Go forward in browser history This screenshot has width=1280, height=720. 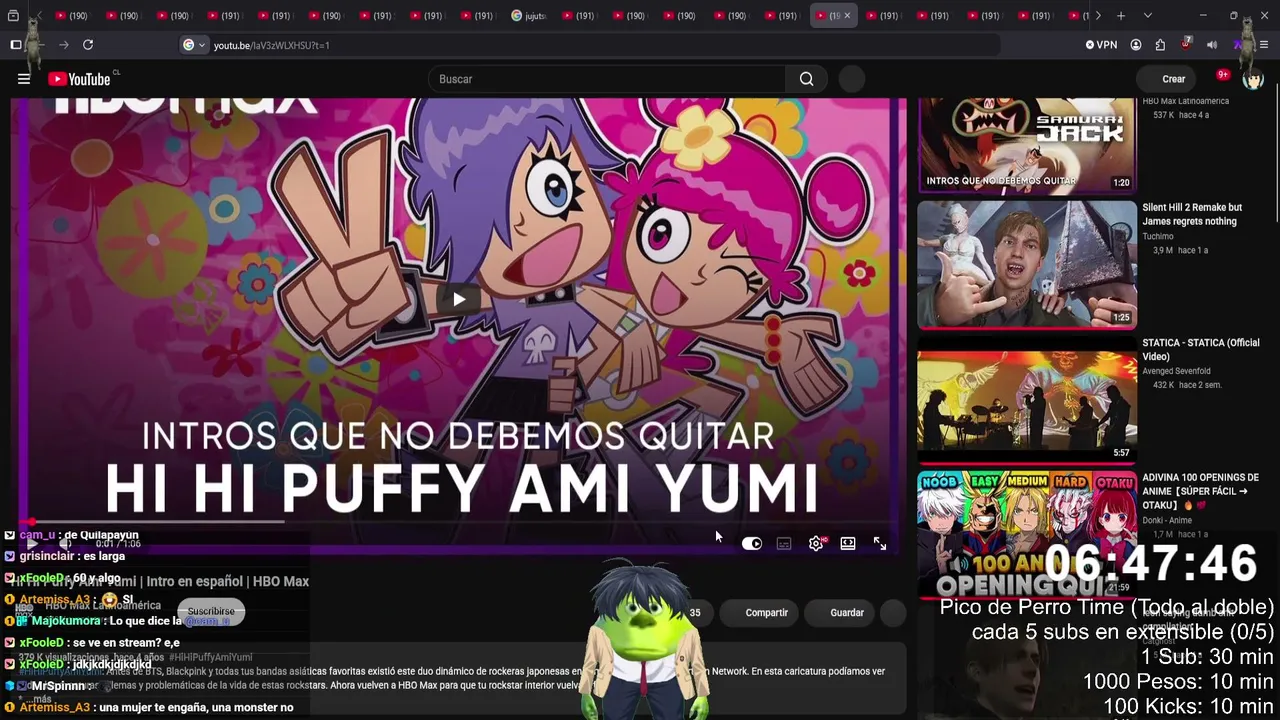pyautogui.click(x=64, y=45)
